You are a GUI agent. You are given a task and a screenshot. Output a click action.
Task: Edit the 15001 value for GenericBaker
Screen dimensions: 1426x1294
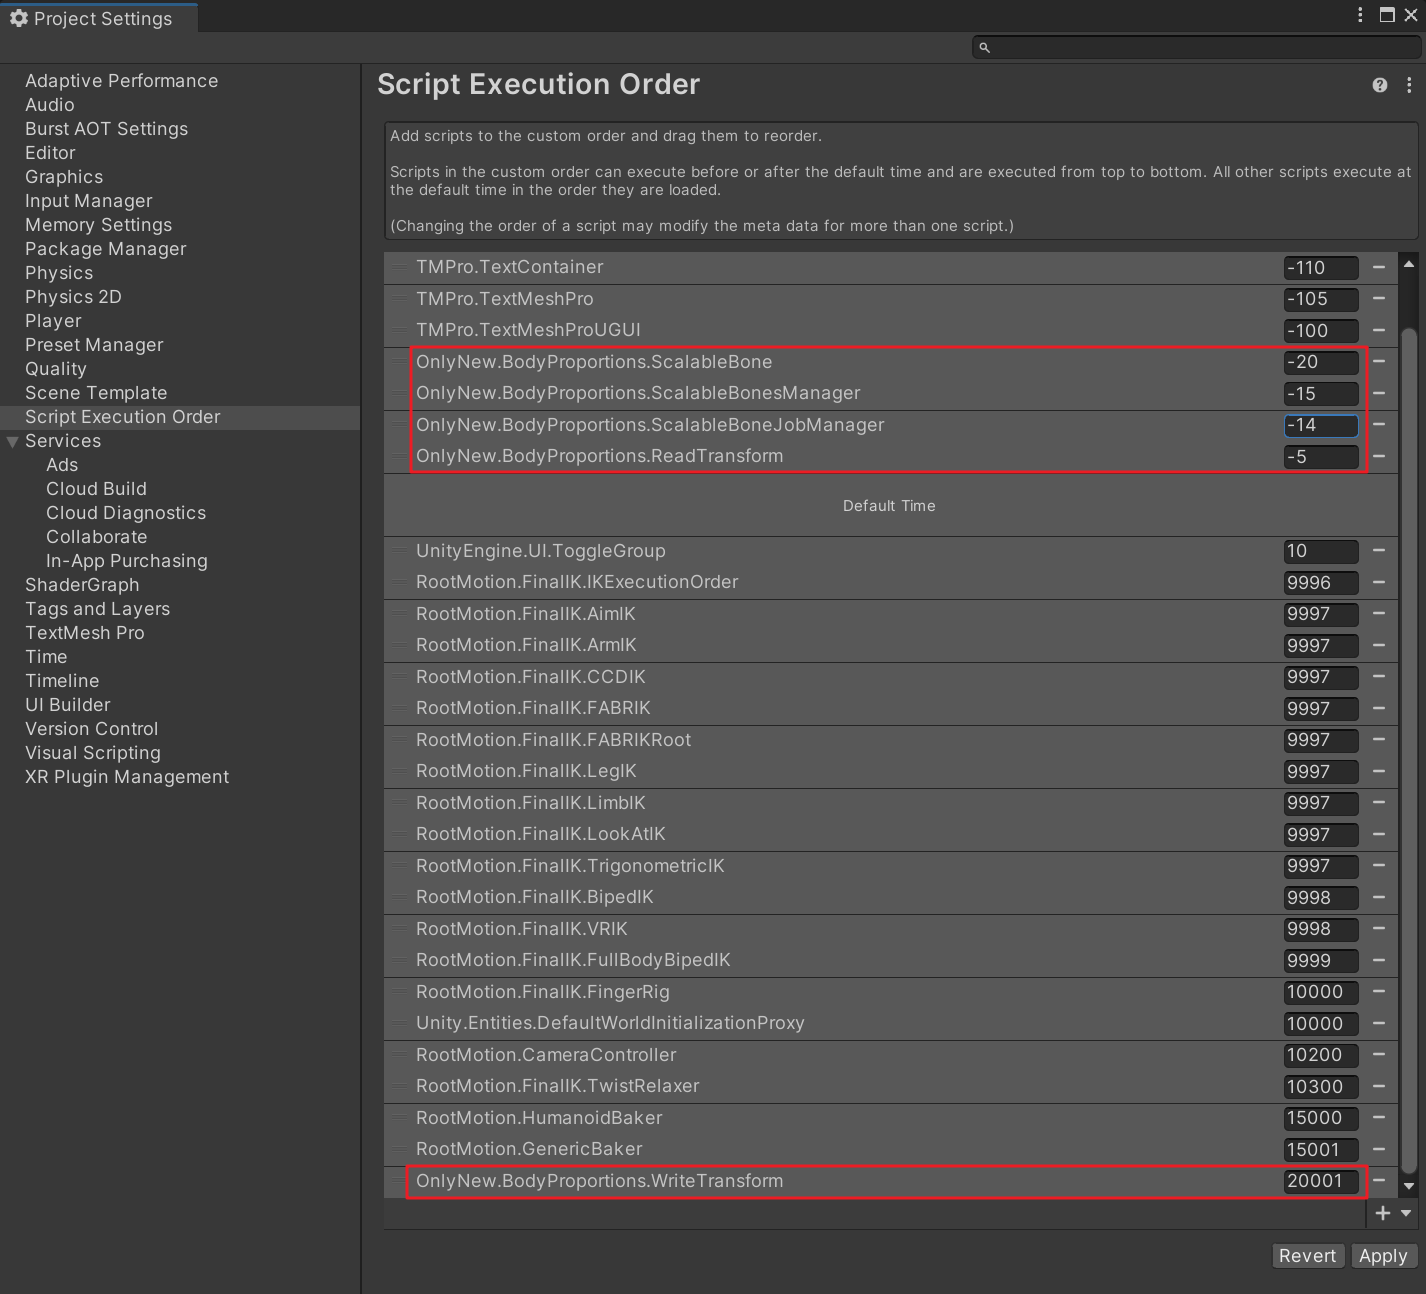(1321, 1149)
